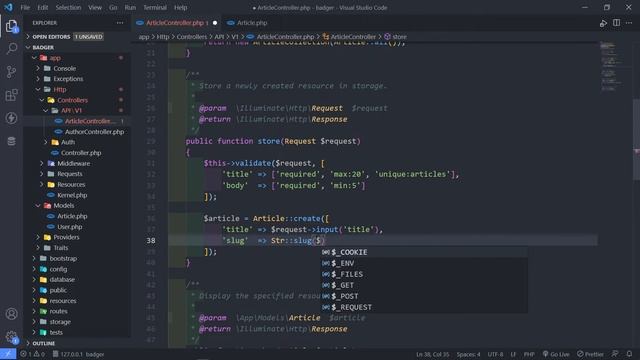Open the database view in activity bar
This screenshot has height=360, width=640.
point(11,141)
